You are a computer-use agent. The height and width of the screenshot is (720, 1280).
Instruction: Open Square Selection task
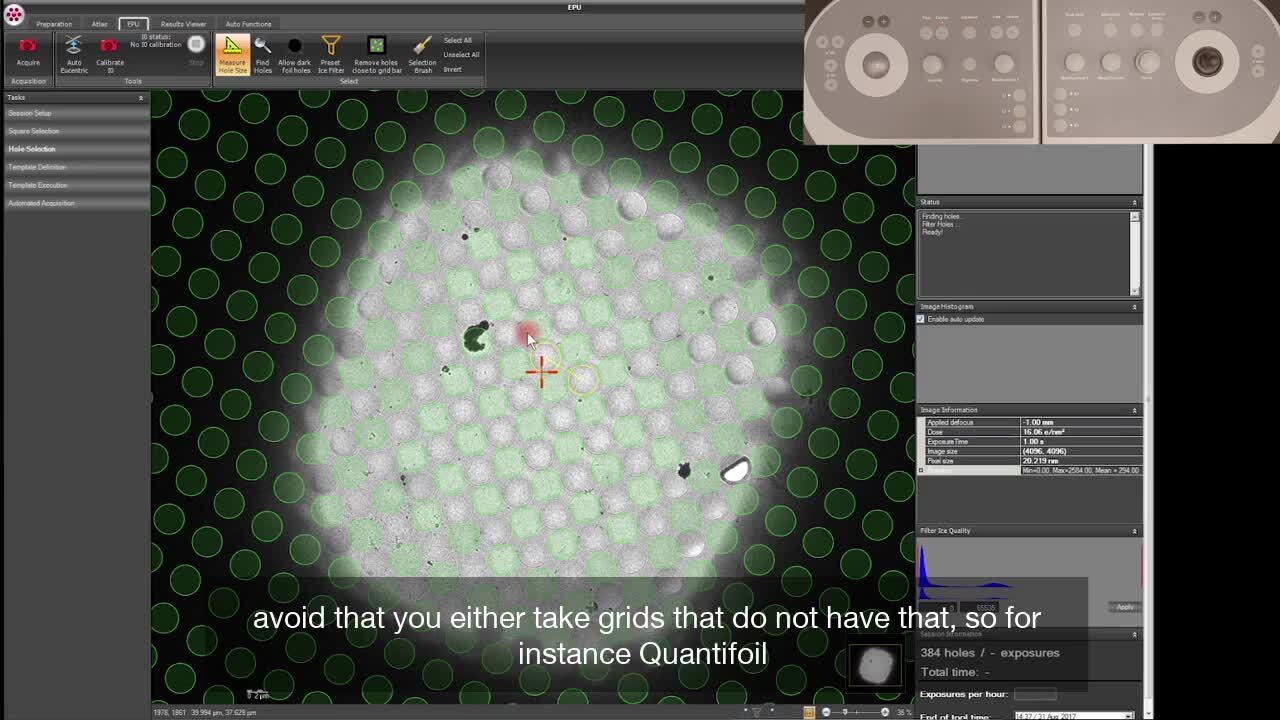34,131
